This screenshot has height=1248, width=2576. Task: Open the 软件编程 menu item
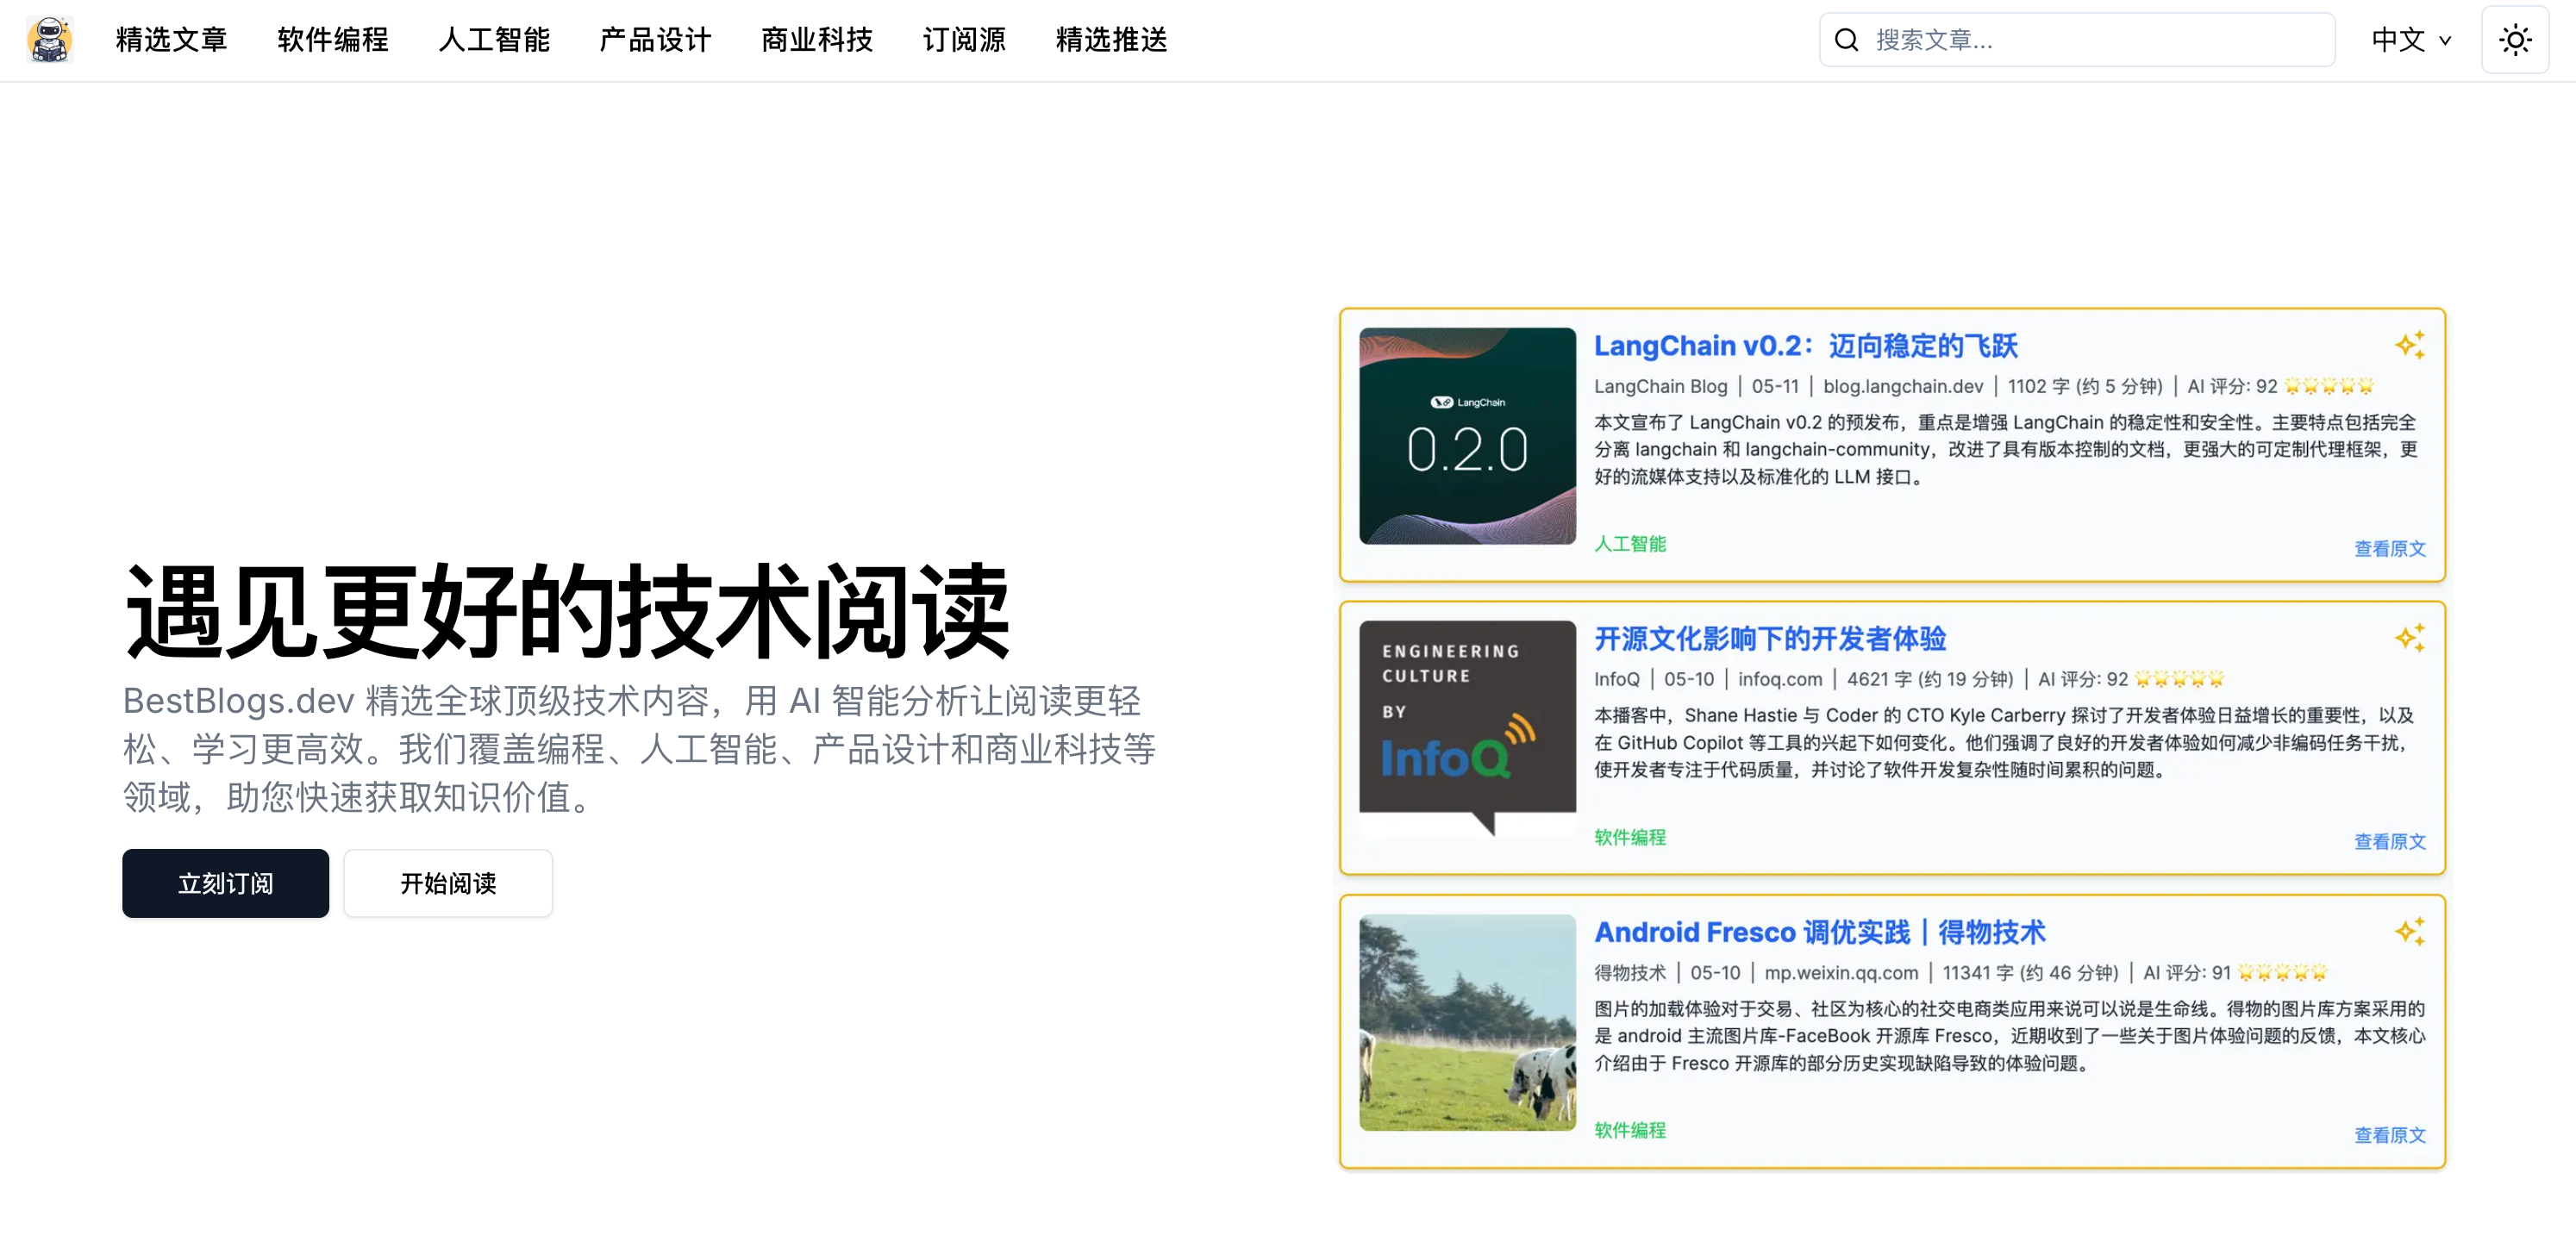tap(333, 40)
